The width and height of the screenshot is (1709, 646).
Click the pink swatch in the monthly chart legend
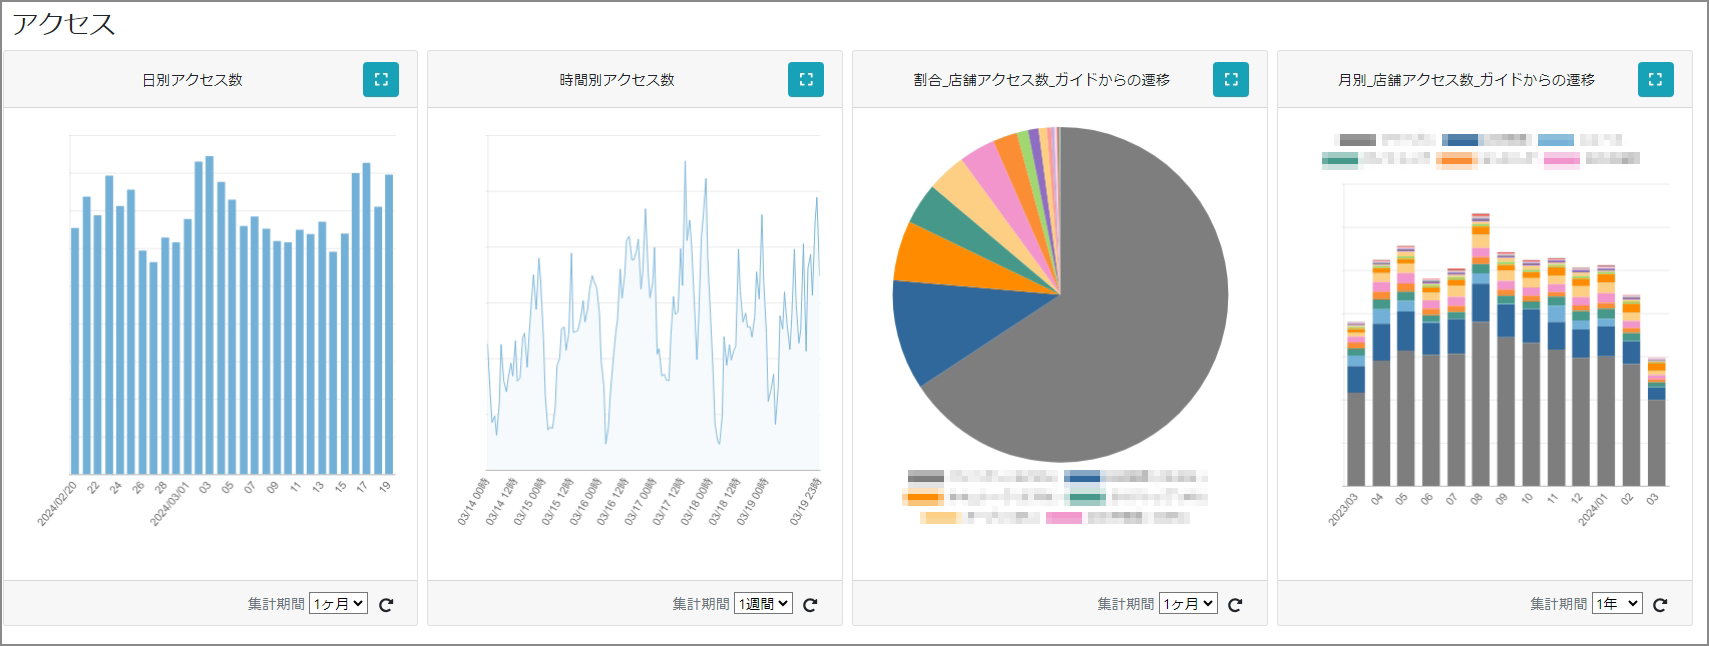tap(1561, 159)
